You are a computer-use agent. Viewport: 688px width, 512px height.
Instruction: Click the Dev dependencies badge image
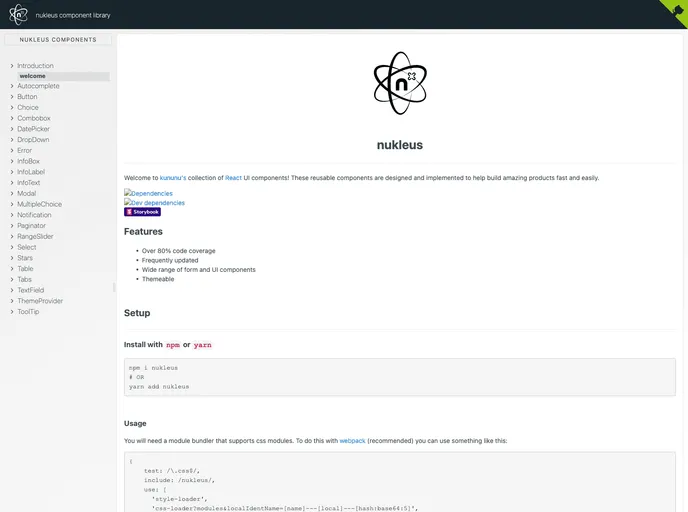[154, 203]
